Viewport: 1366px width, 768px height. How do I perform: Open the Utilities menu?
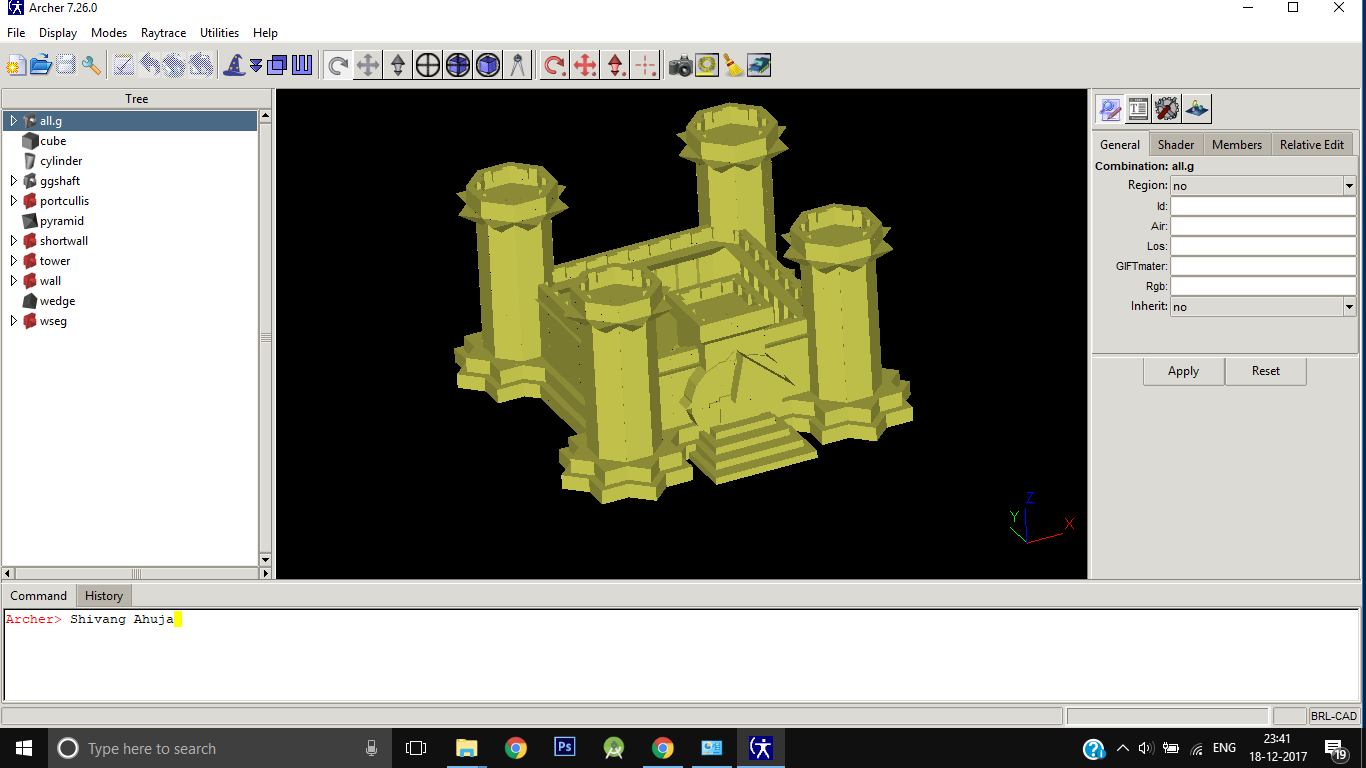click(220, 33)
